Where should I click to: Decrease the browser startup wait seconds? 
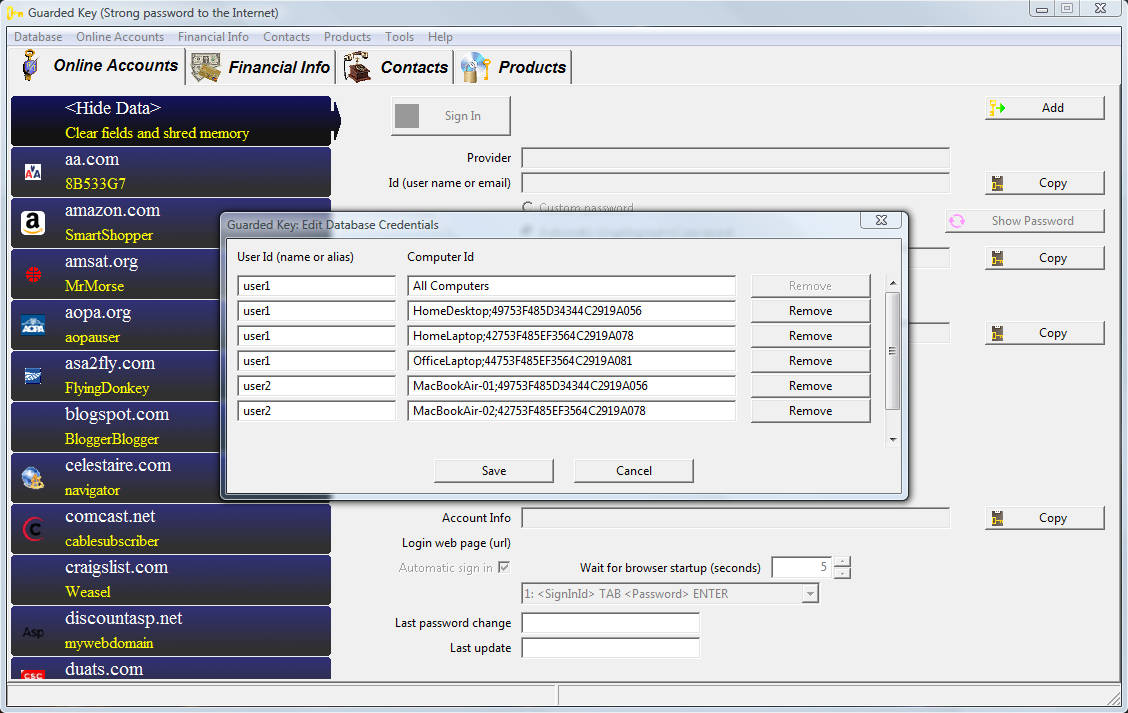click(842, 573)
